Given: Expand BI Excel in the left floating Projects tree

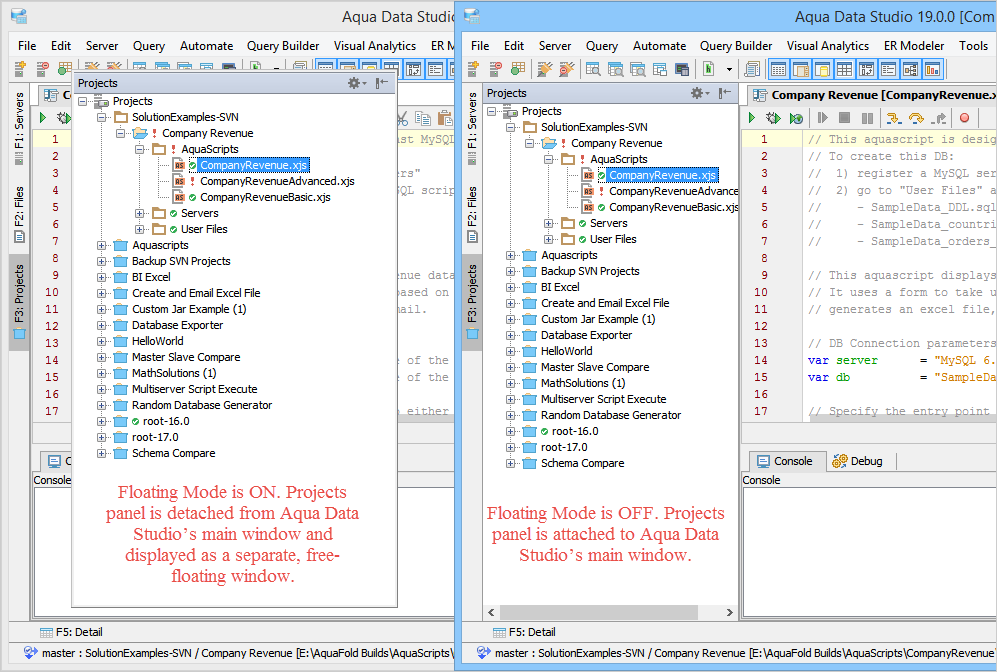Looking at the screenshot, I should pyautogui.click(x=101, y=277).
